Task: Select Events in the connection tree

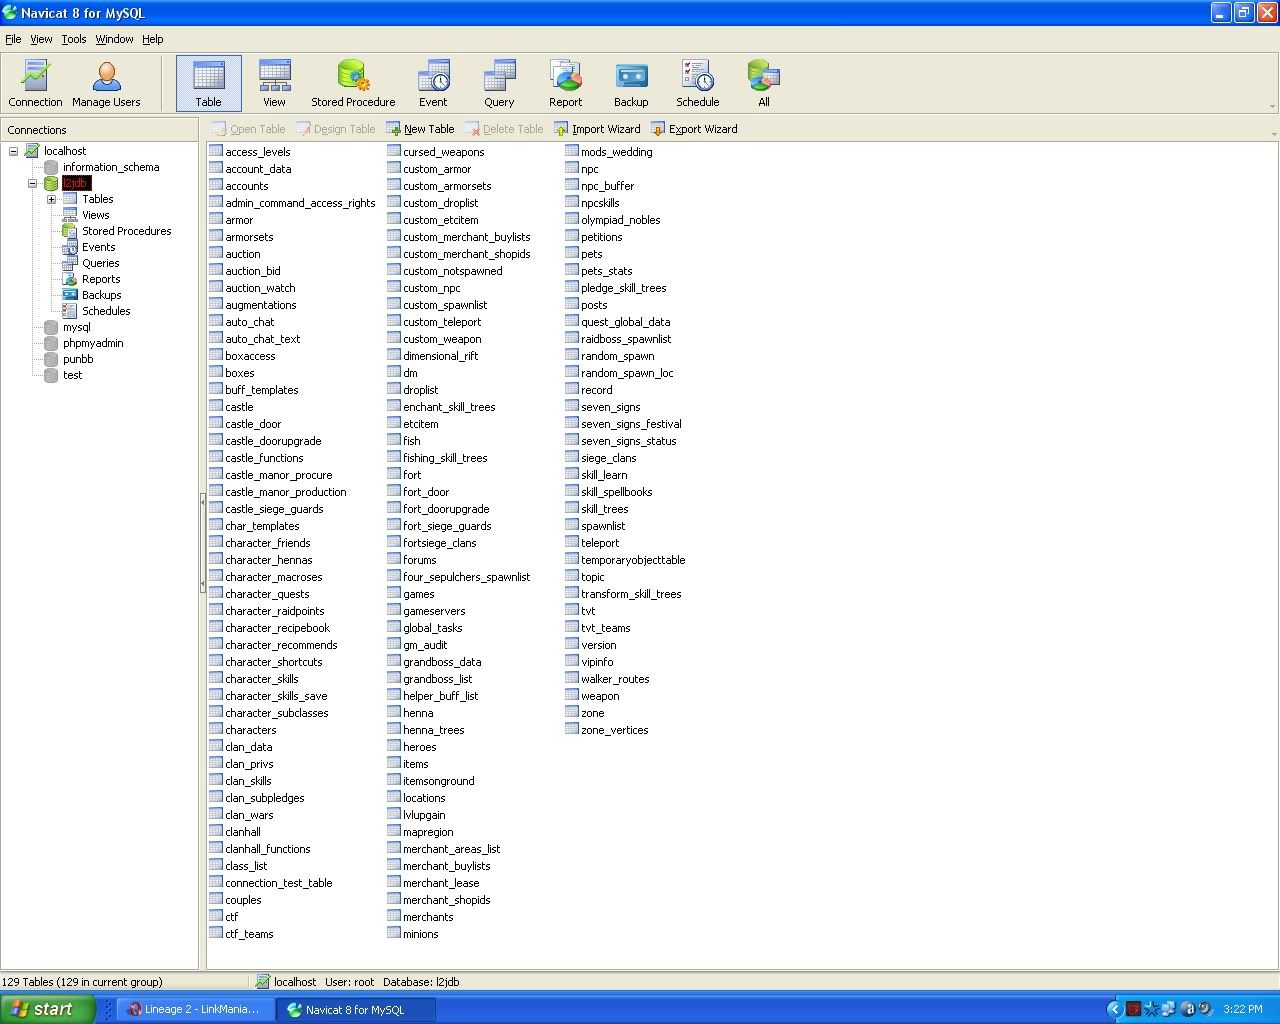Action: 98,247
